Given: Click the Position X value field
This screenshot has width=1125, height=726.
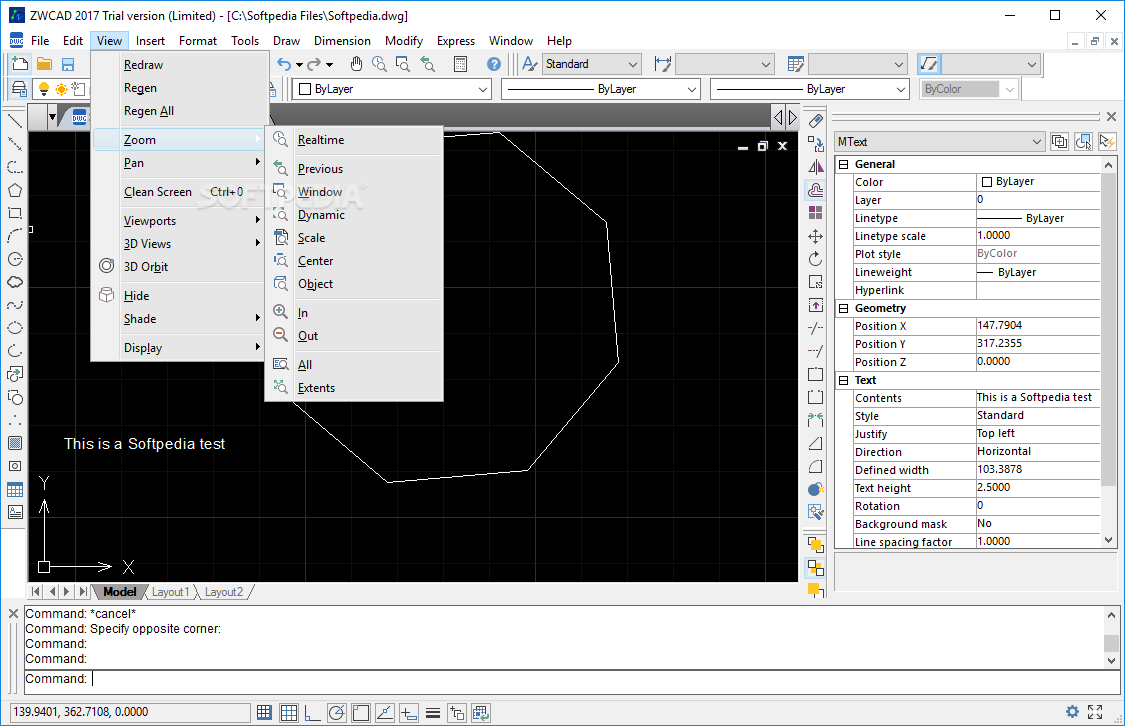Looking at the screenshot, I should tap(1037, 326).
